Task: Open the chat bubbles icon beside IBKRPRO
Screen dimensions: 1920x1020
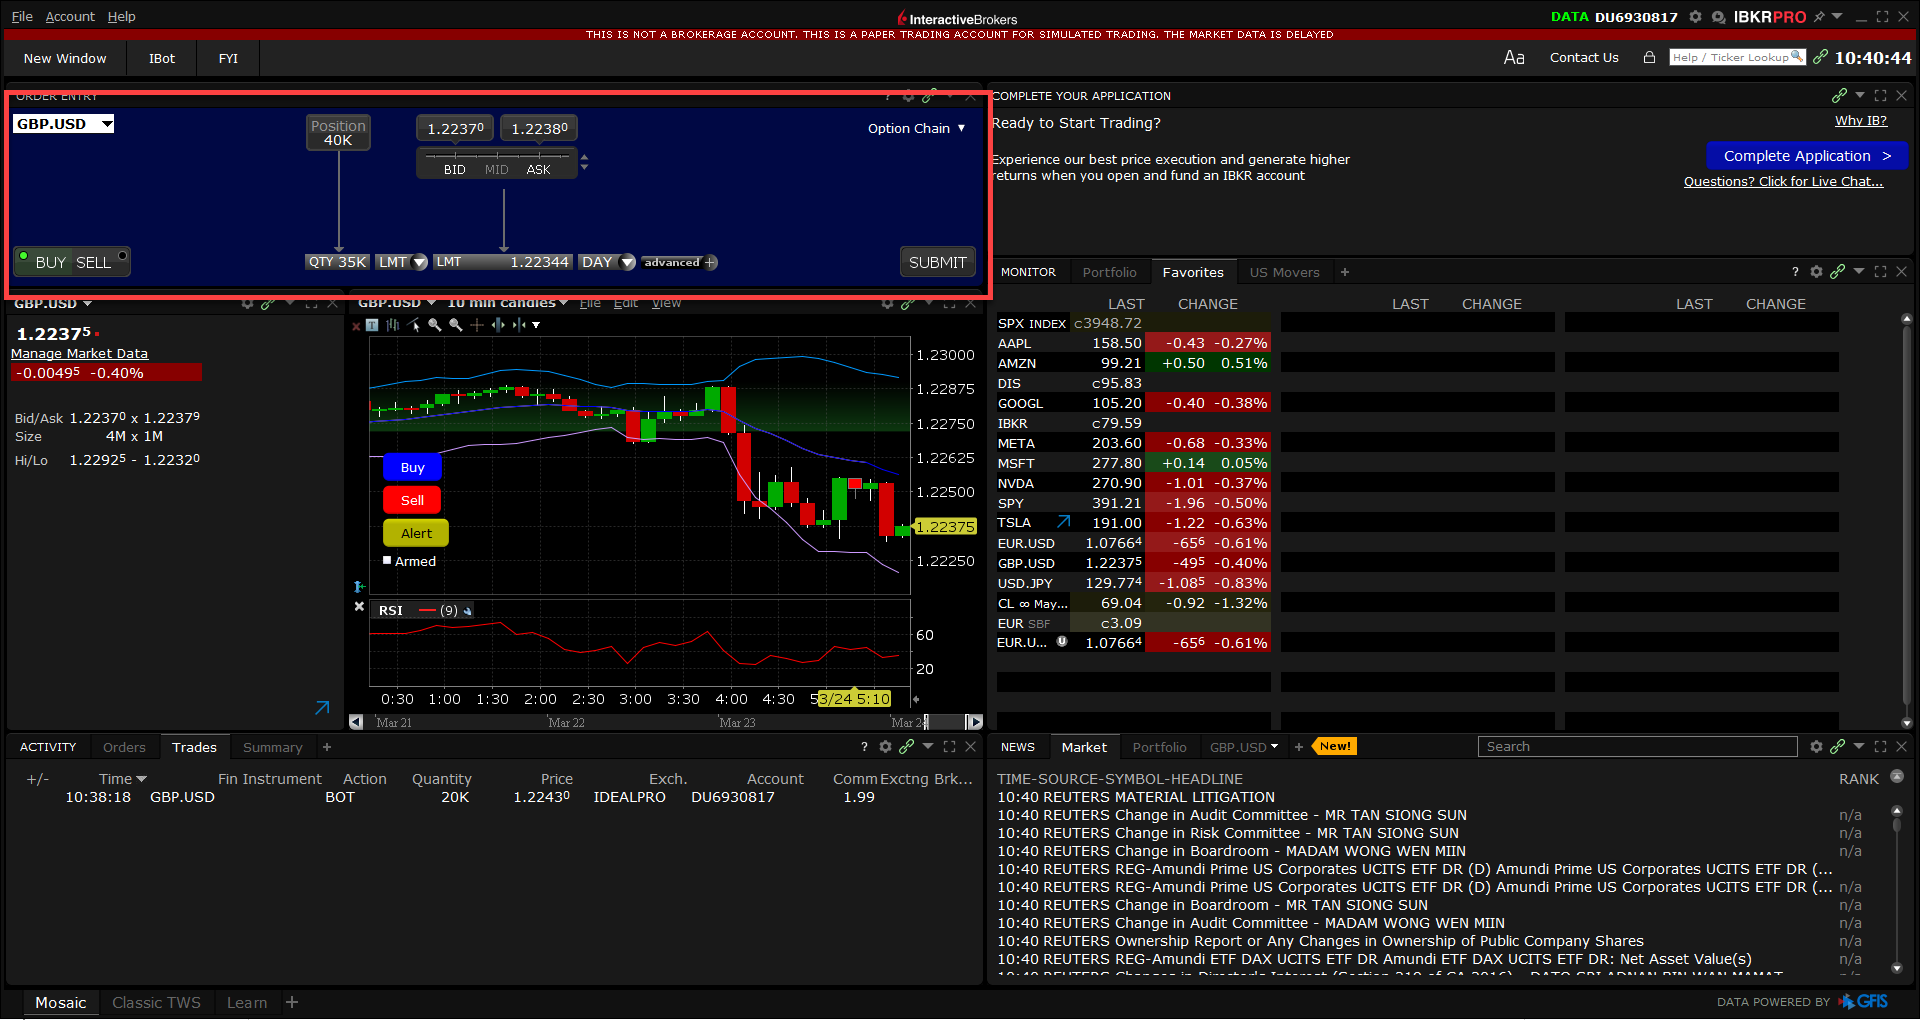Action: (x=1718, y=17)
